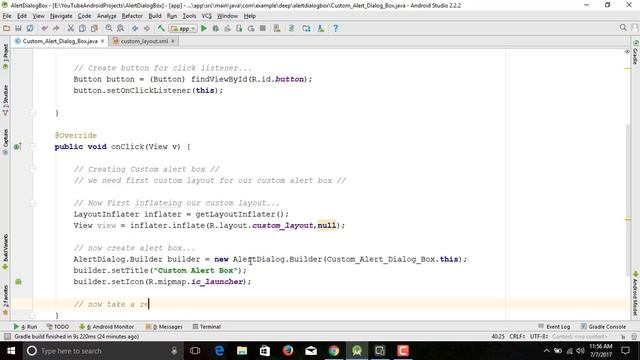Open the Event Log panel
Viewport: 640px width, 360px height.
click(554, 327)
